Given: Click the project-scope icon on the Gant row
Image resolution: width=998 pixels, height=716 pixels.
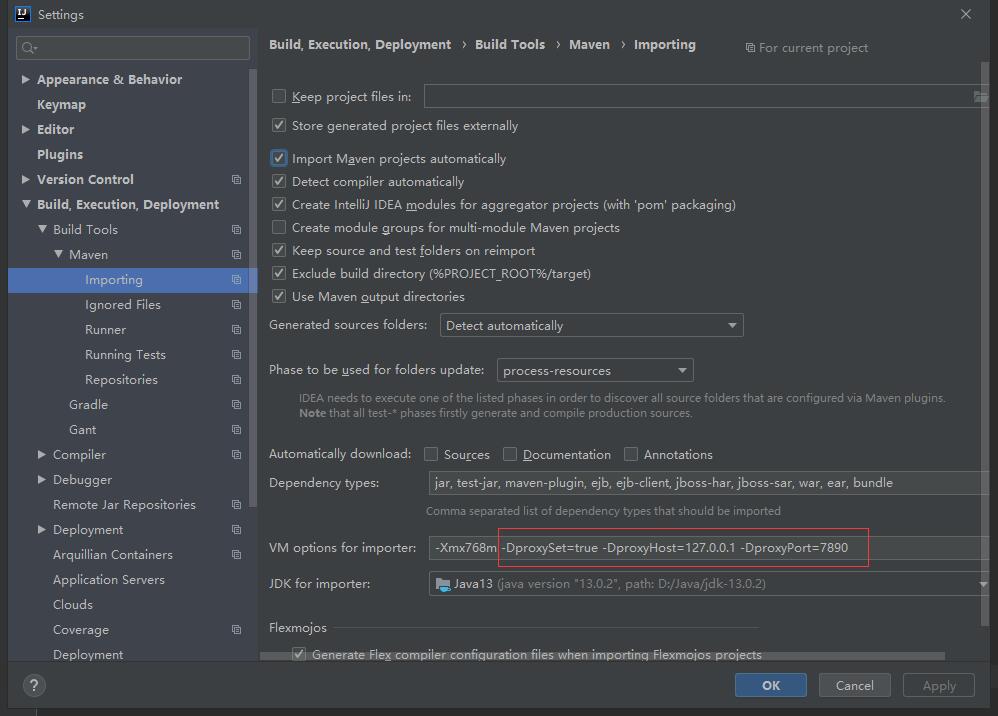Looking at the screenshot, I should click(236, 430).
